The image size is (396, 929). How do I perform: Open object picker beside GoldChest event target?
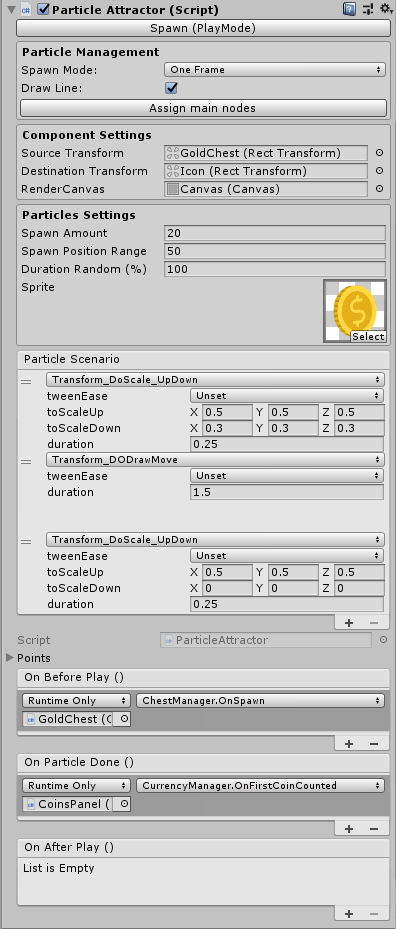(123, 719)
